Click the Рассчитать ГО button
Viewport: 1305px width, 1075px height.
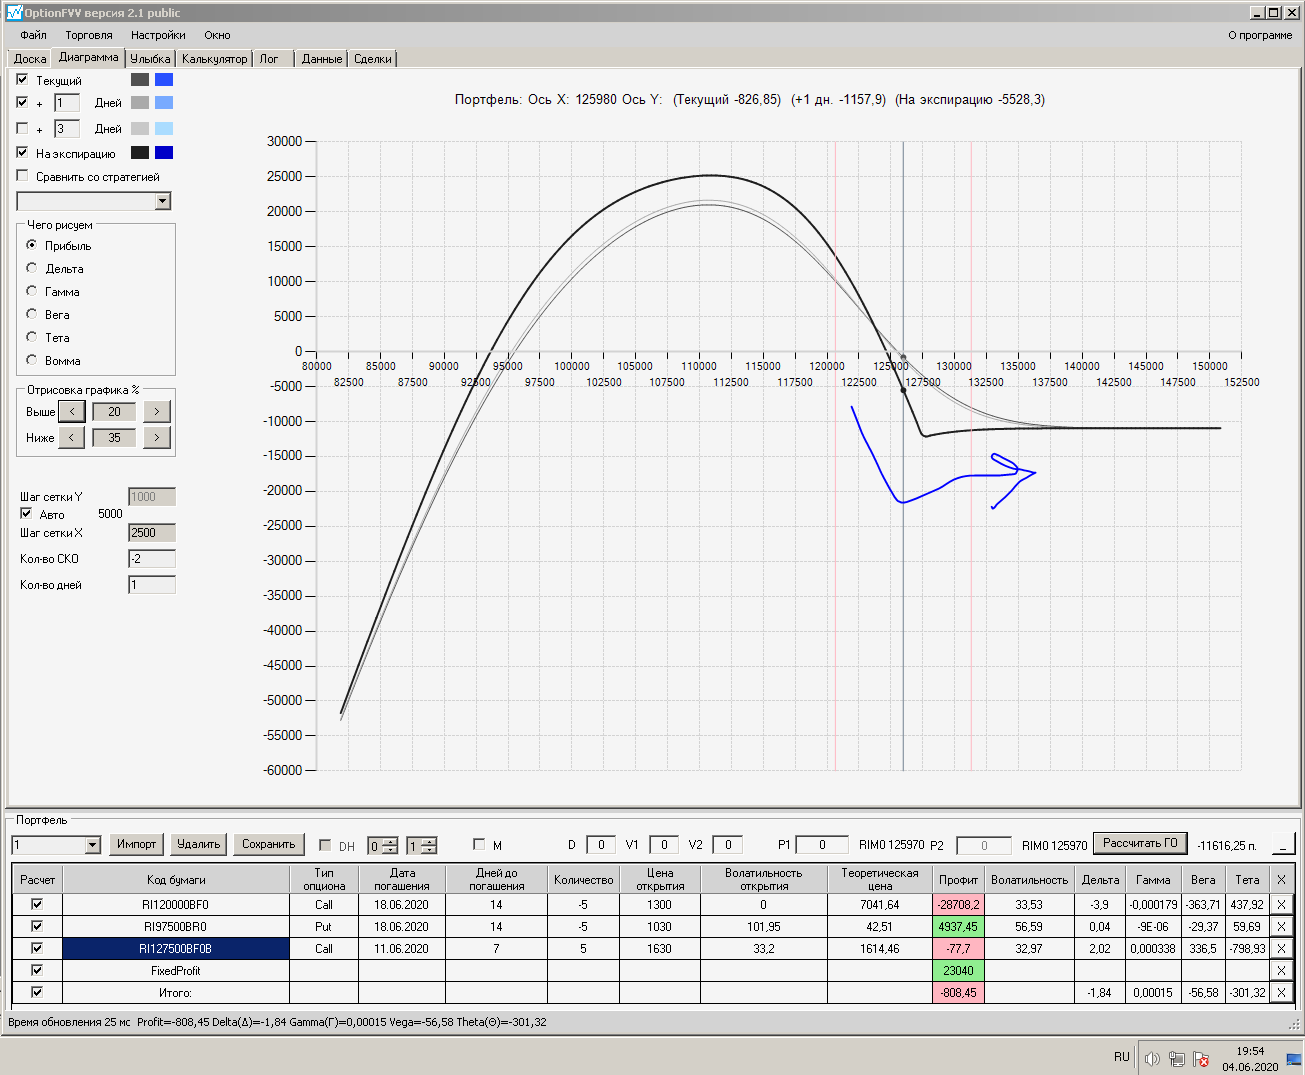pyautogui.click(x=1140, y=843)
